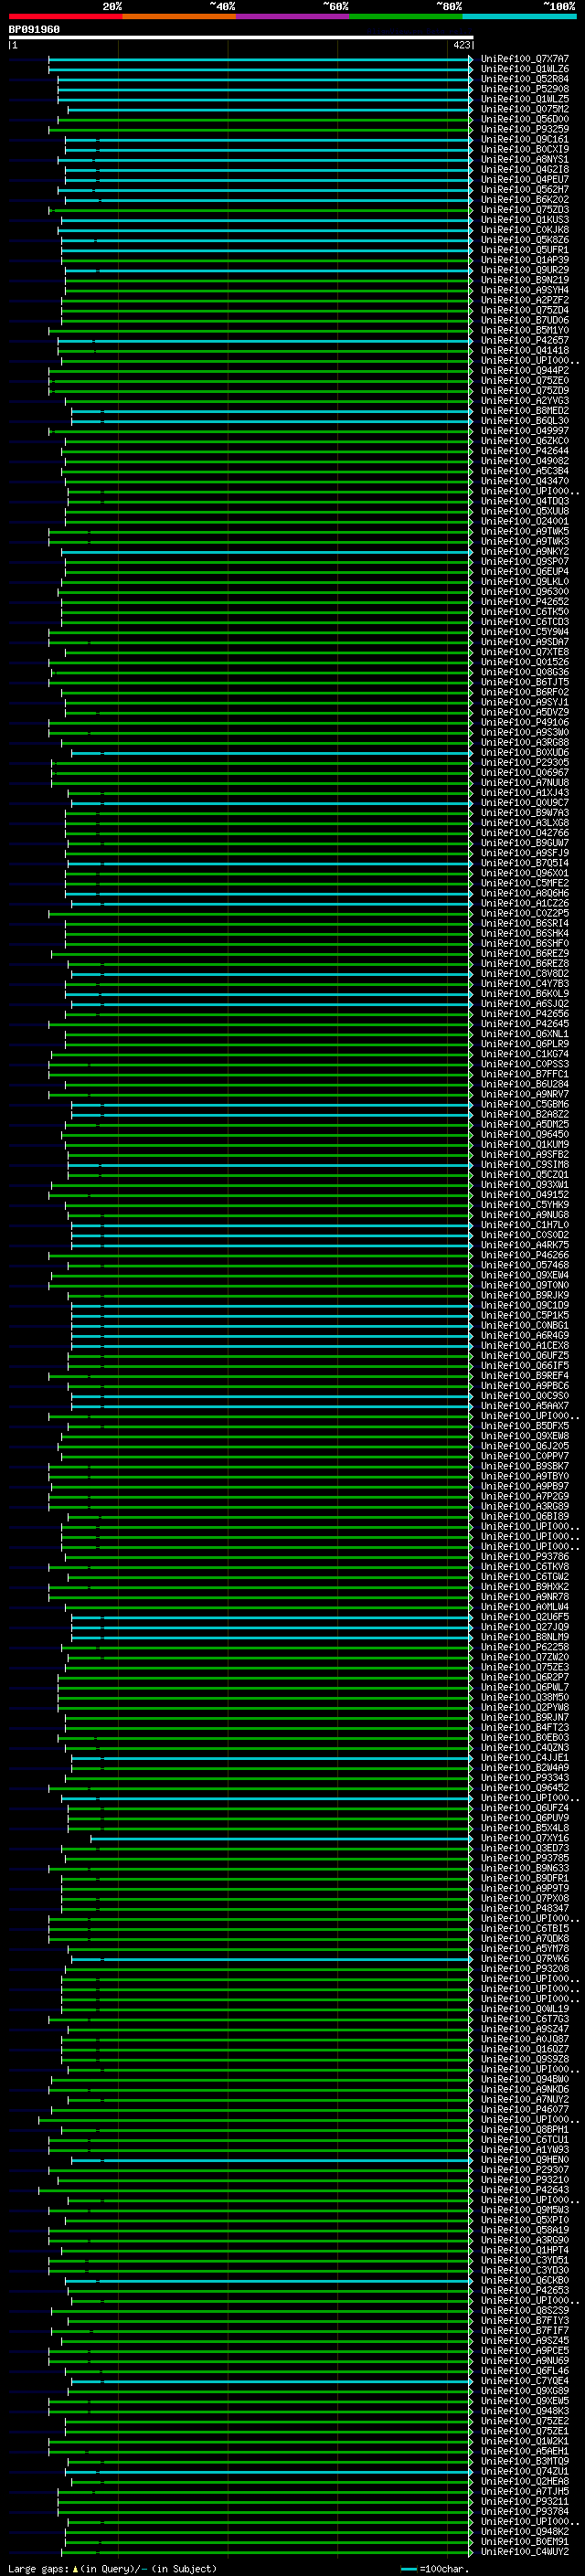Select hit label UniRef100_P42657
The width and height of the screenshot is (585, 2576).
pyautogui.click(x=525, y=340)
